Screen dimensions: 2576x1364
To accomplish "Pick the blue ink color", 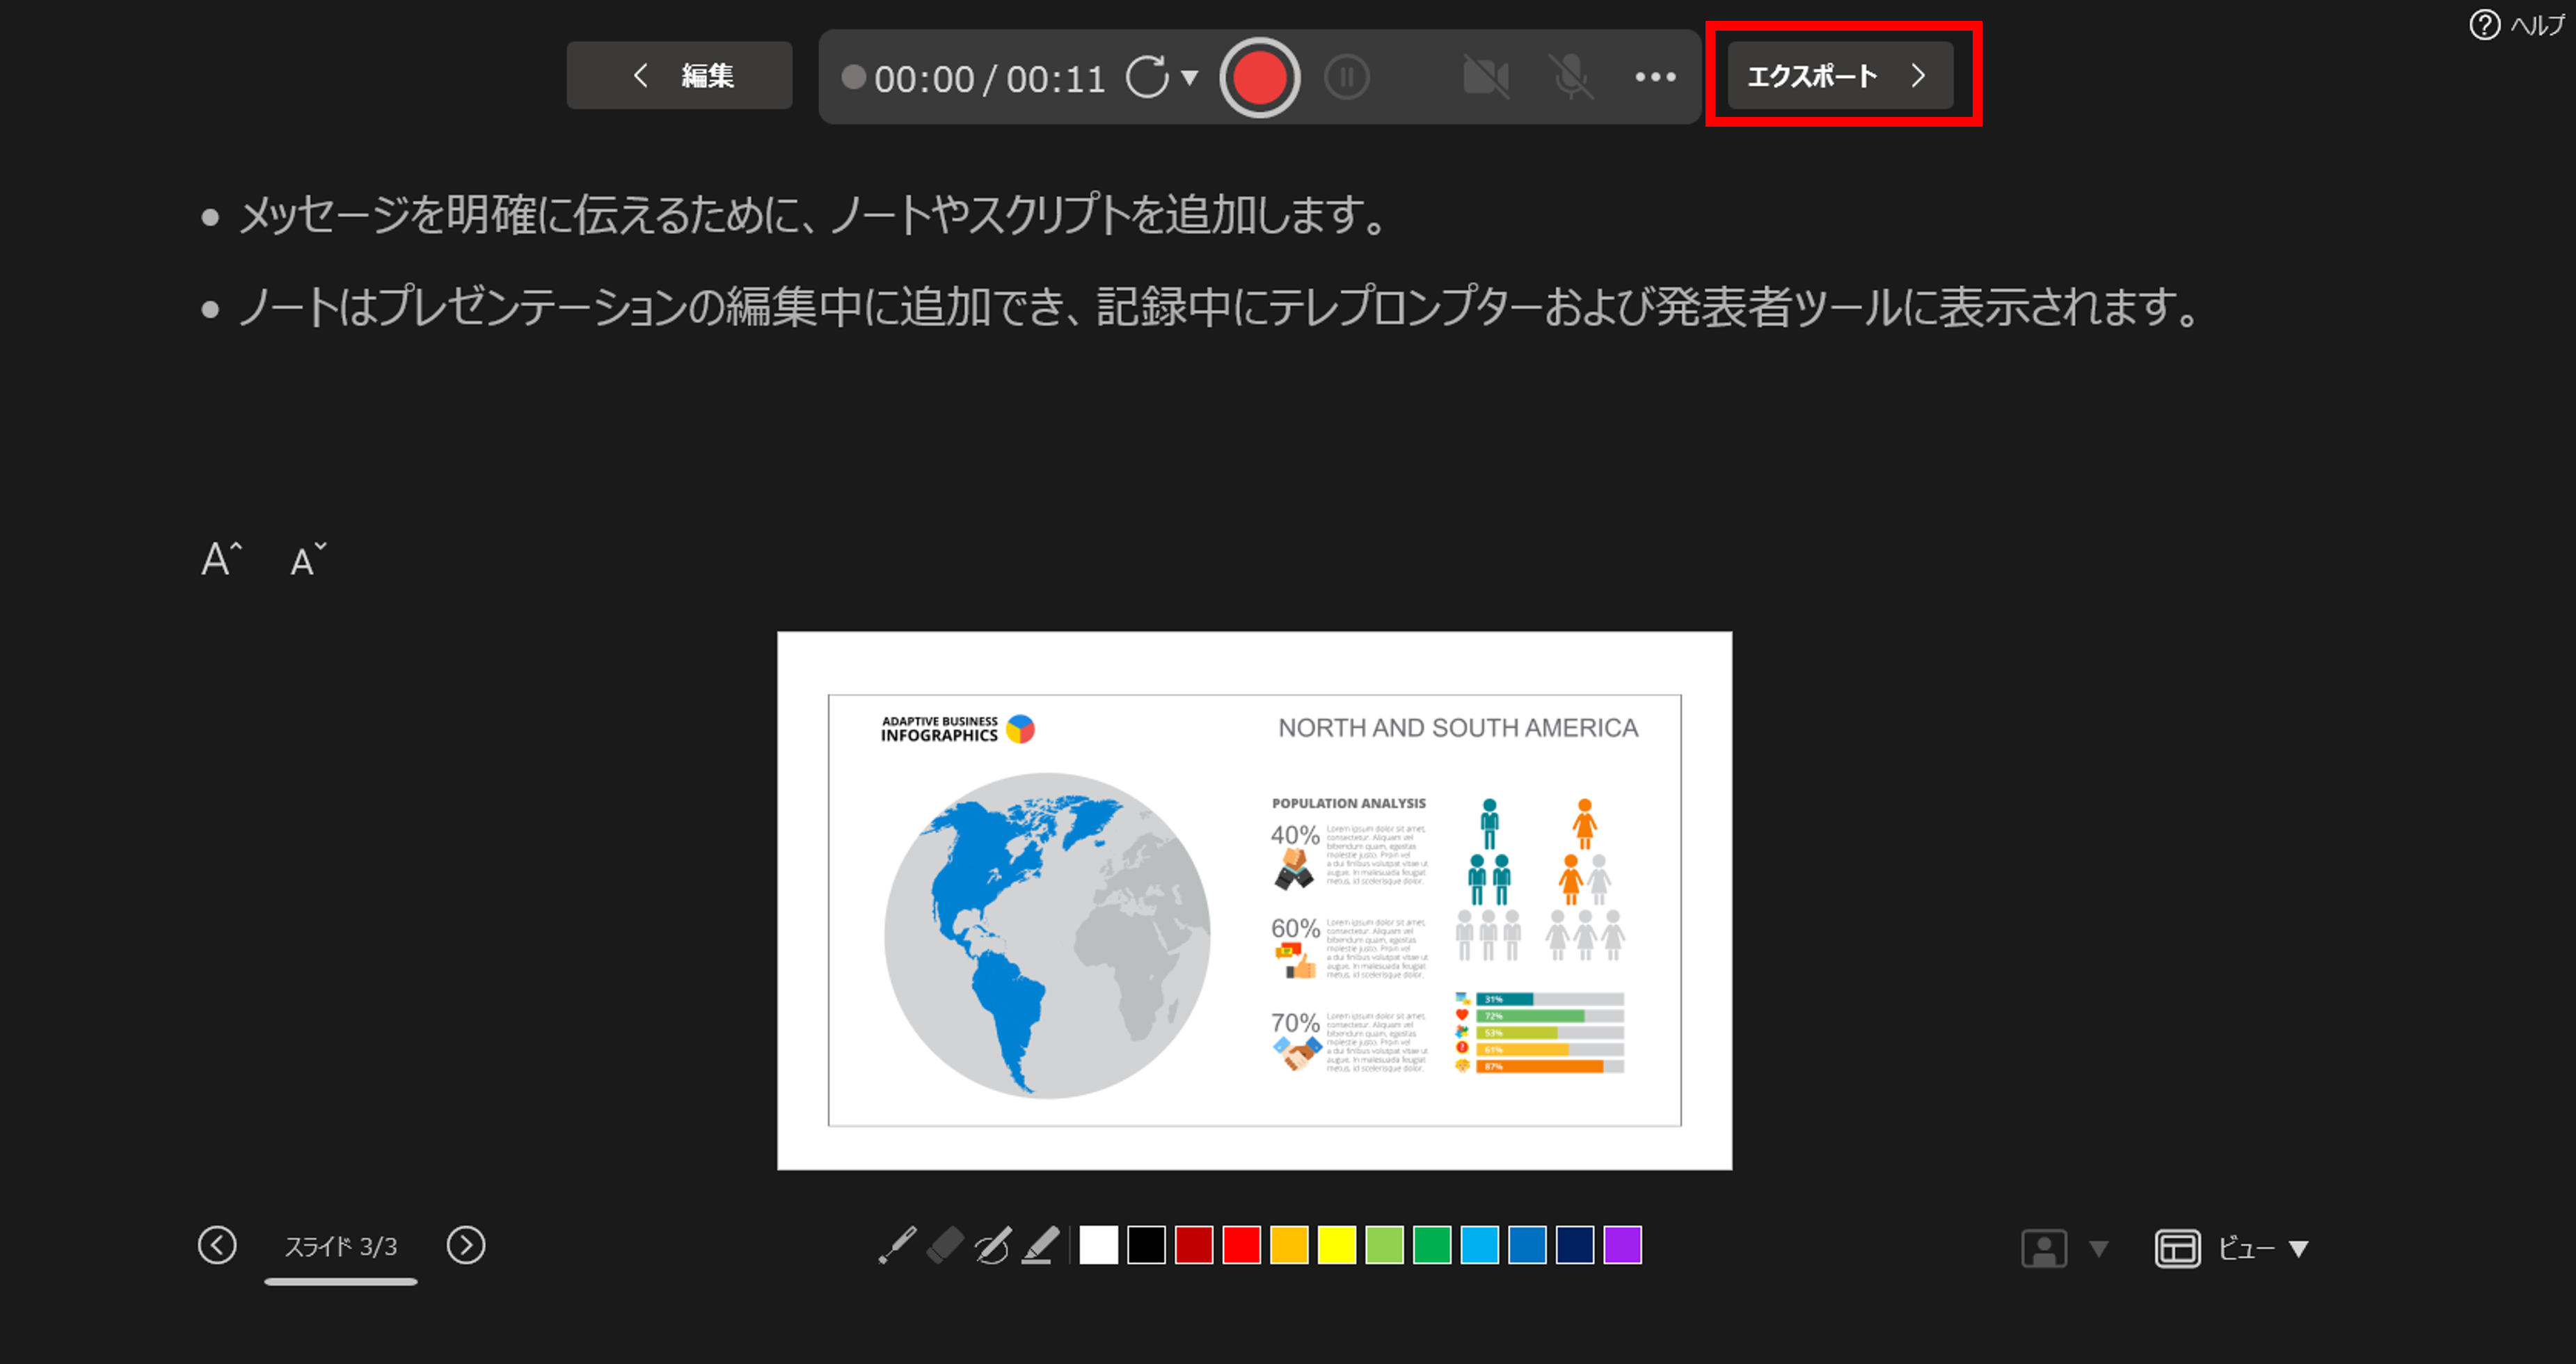I will tap(1527, 1245).
